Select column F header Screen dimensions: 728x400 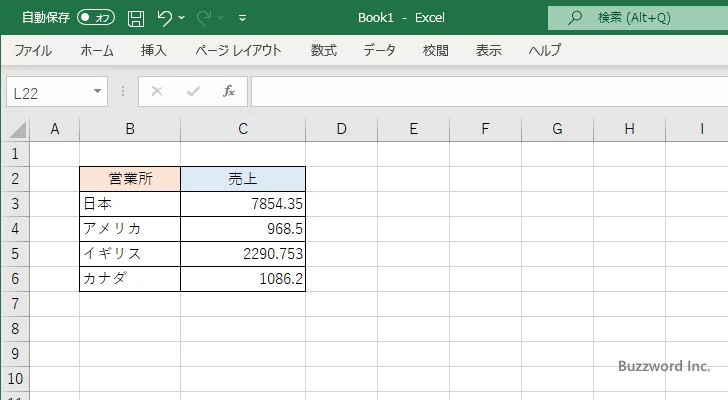coord(485,129)
